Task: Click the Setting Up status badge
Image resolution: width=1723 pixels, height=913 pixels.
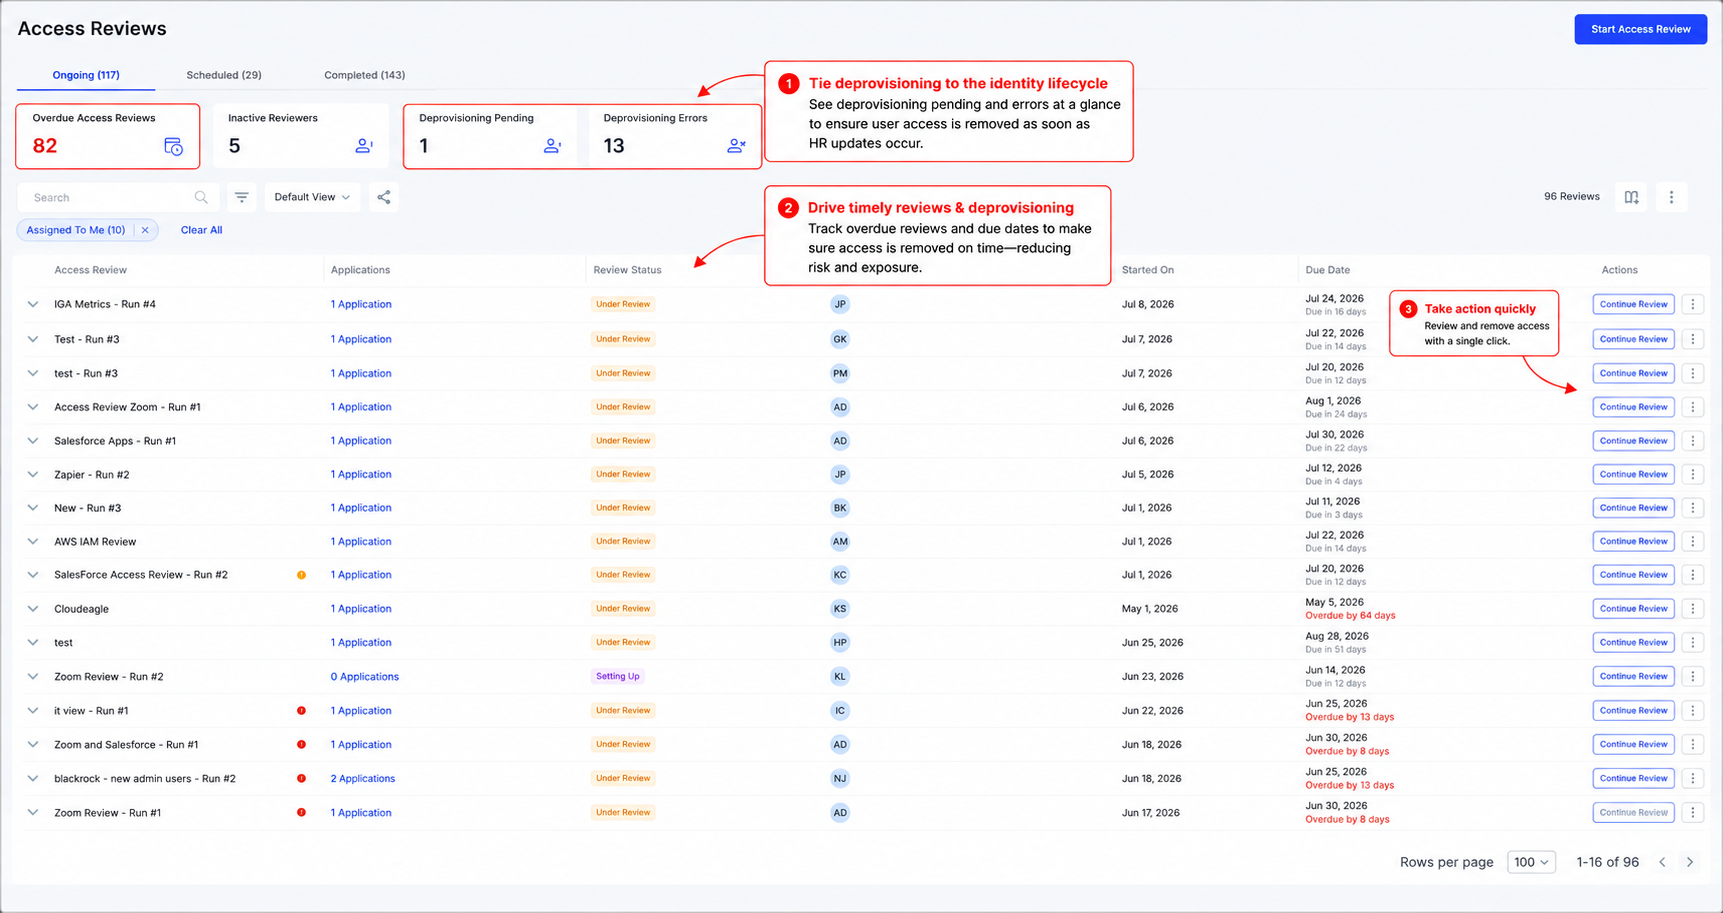Action: coord(618,677)
